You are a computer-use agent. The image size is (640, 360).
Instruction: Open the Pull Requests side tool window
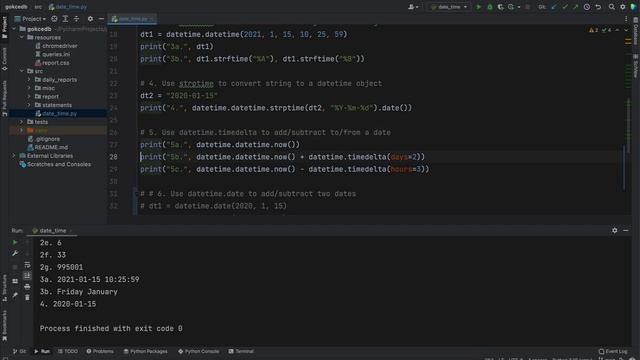click(4, 98)
